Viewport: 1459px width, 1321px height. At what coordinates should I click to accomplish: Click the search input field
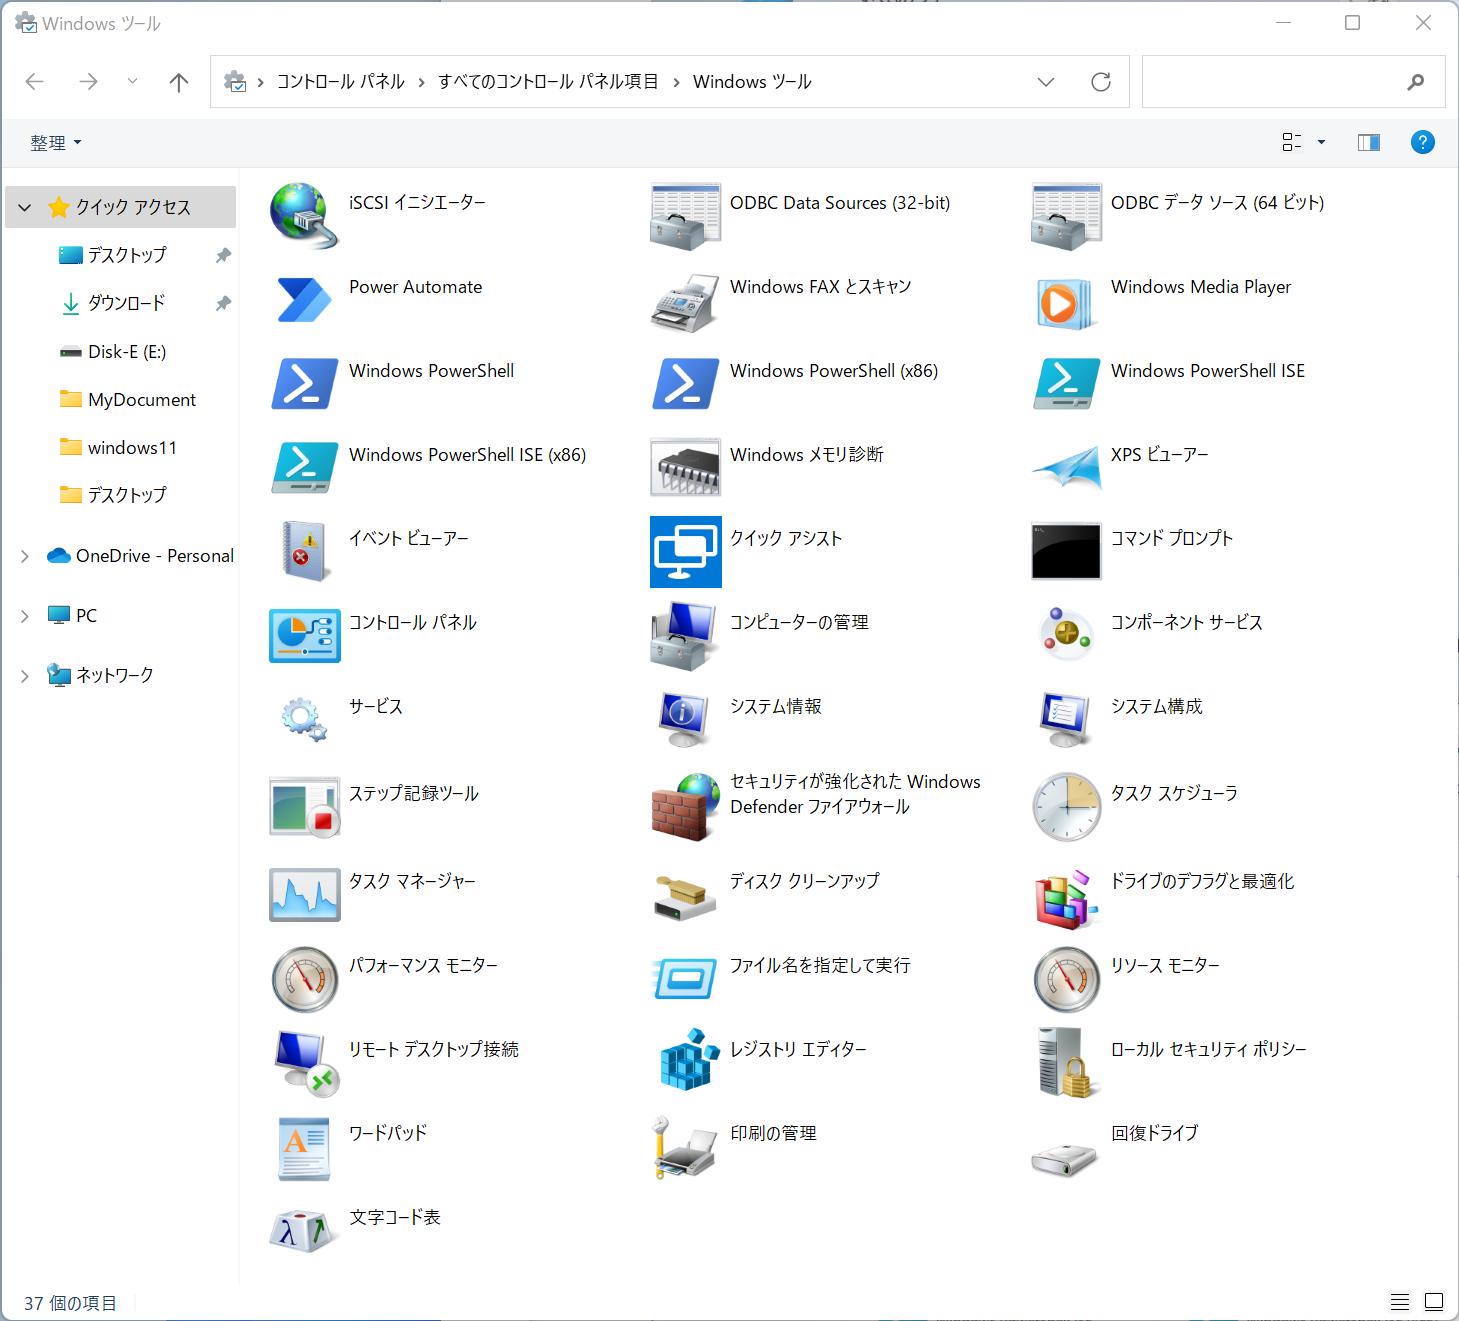tap(1293, 82)
